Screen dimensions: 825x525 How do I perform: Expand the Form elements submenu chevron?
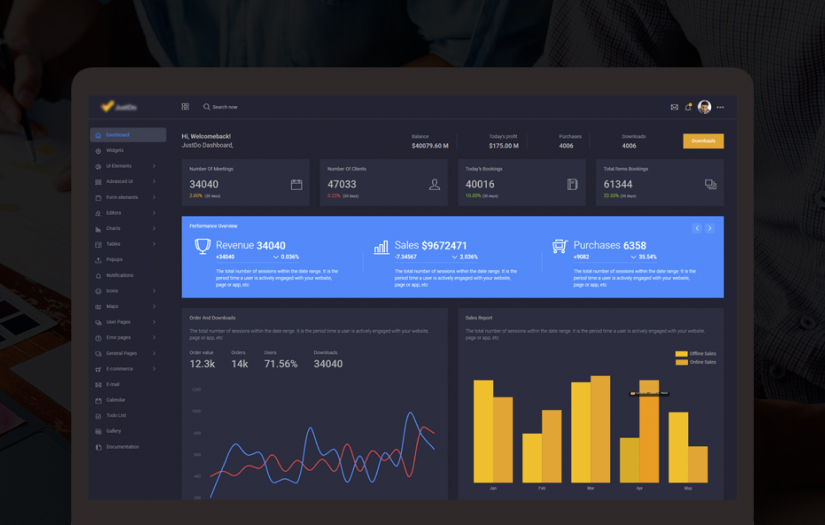point(154,197)
